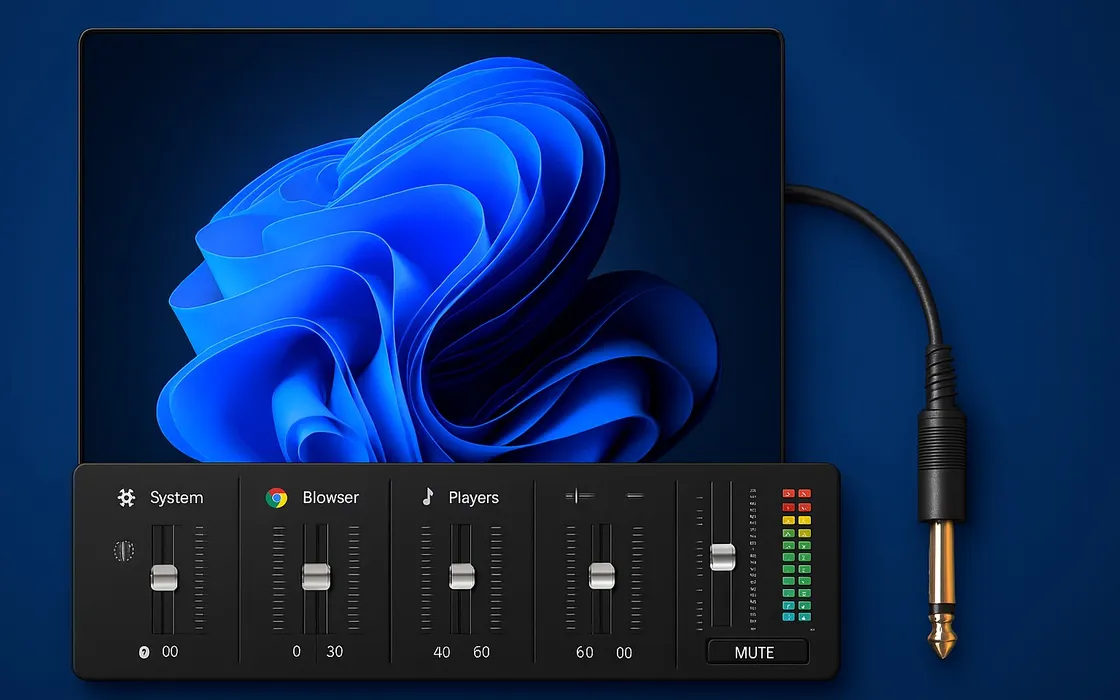Image resolution: width=1120 pixels, height=700 pixels.
Task: Click the System volume fader handle
Action: click(x=163, y=576)
